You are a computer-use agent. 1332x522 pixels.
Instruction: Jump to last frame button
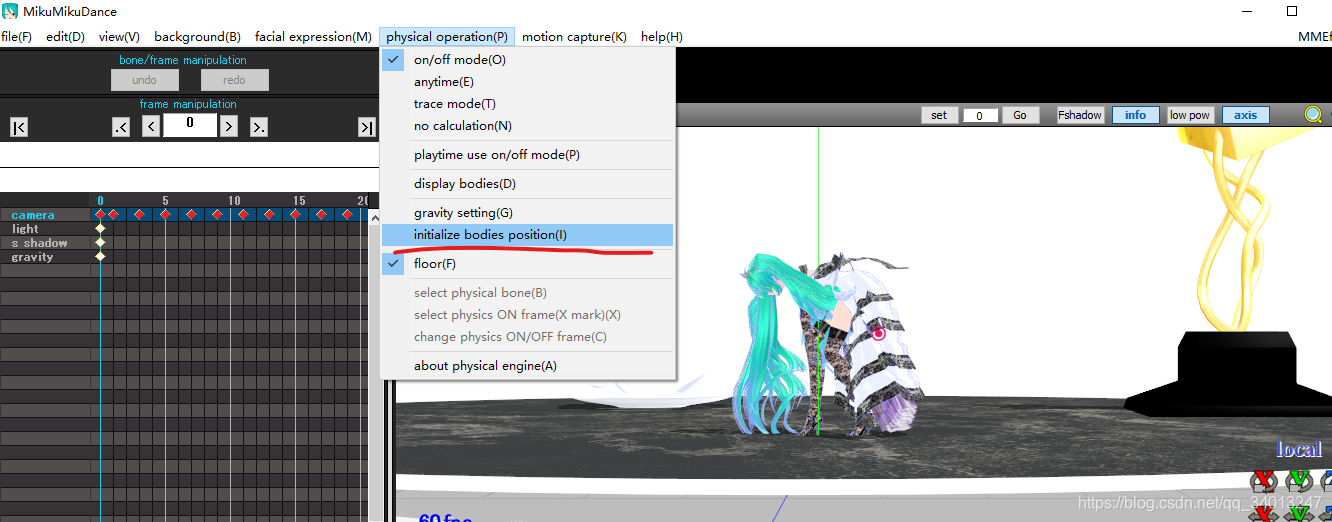(367, 127)
